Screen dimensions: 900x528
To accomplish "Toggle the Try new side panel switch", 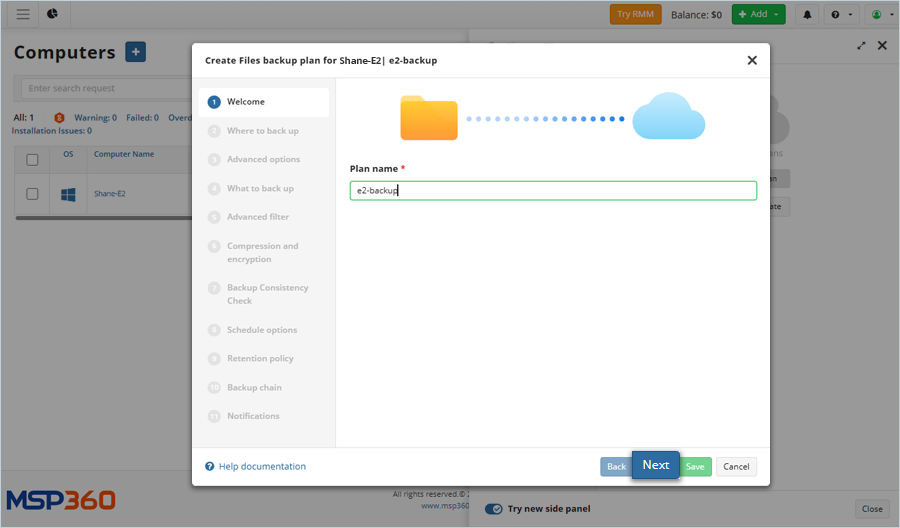I will (494, 509).
